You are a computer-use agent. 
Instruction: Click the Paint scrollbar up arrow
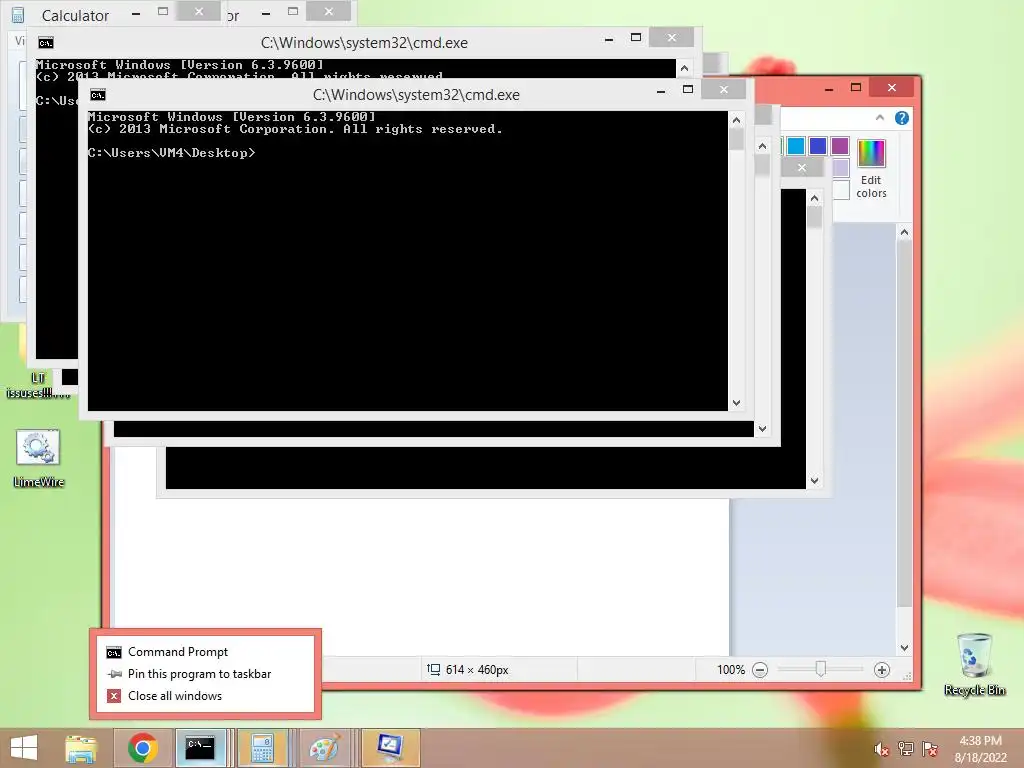coord(904,232)
